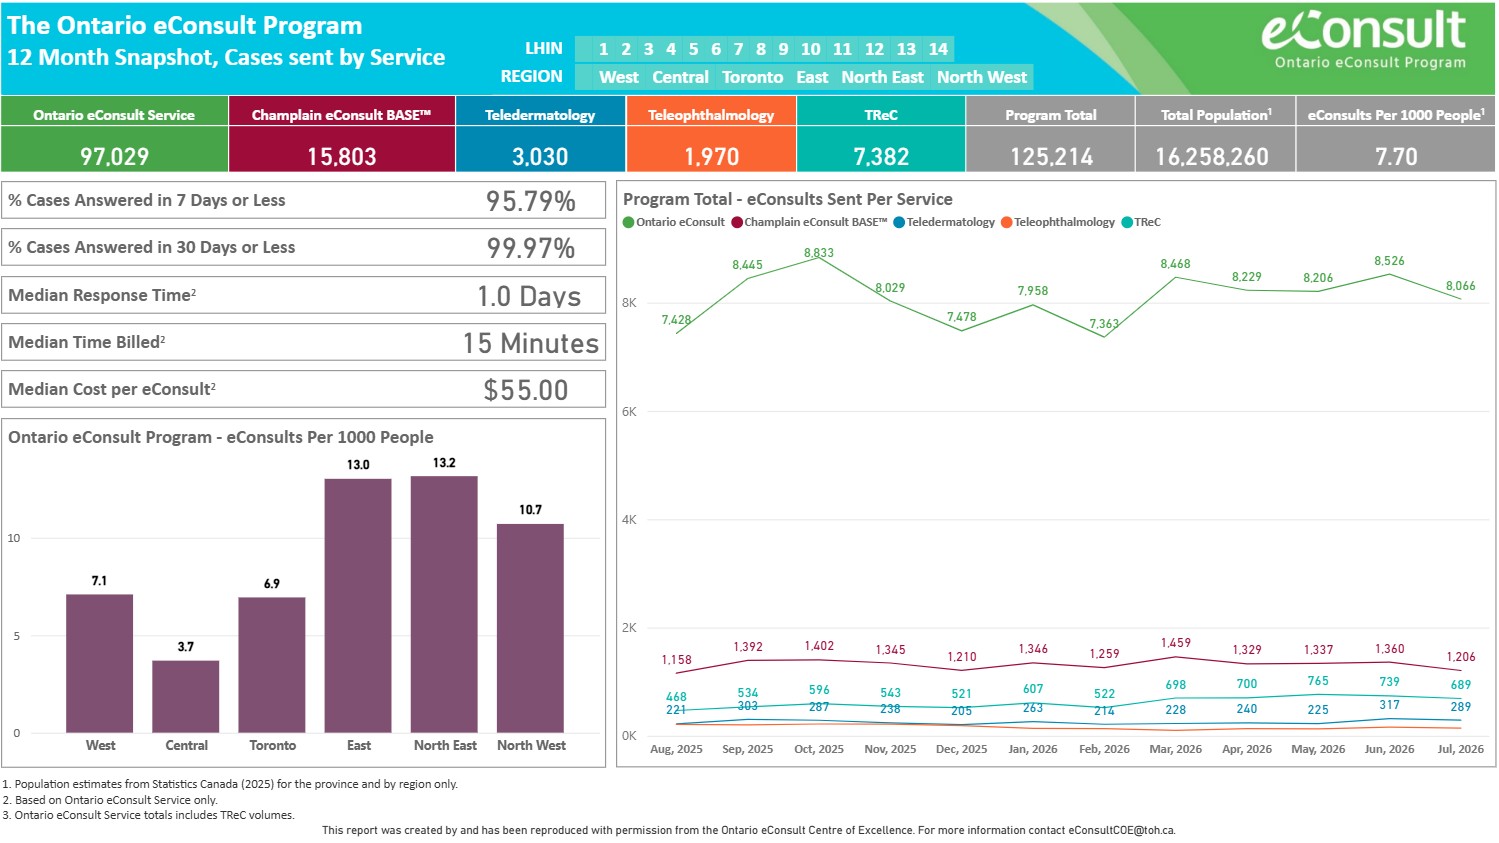This screenshot has width=1499, height=843.
Task: Select the North West bar showing 10.7
Action: (x=530, y=628)
